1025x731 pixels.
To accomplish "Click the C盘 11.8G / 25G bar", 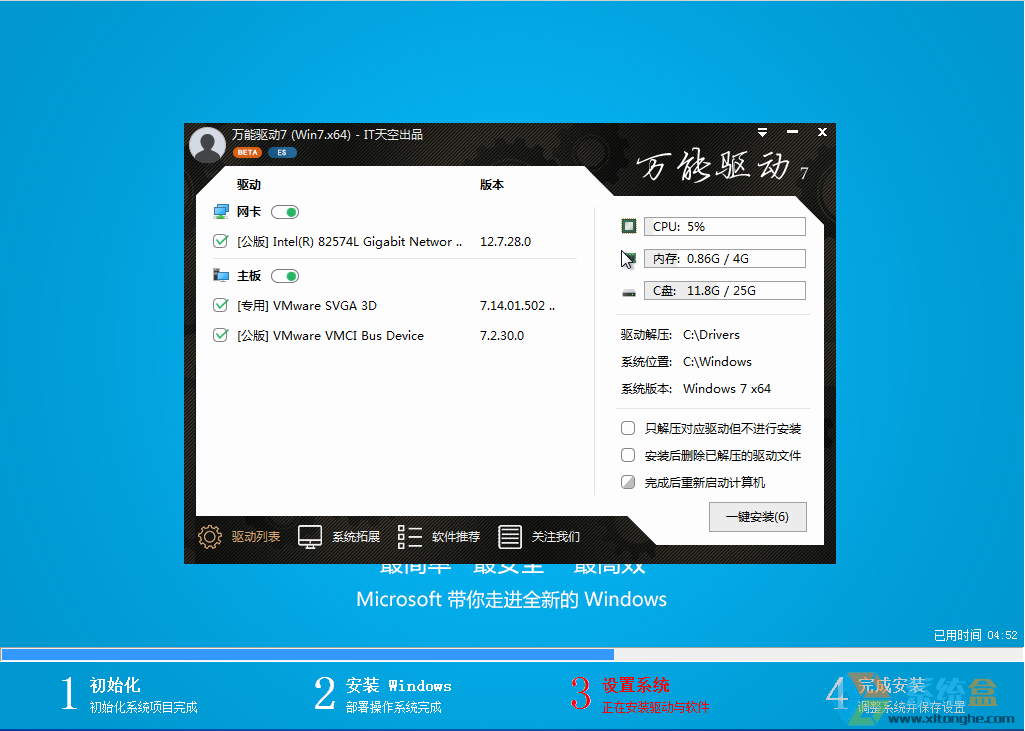I will 724,290.
